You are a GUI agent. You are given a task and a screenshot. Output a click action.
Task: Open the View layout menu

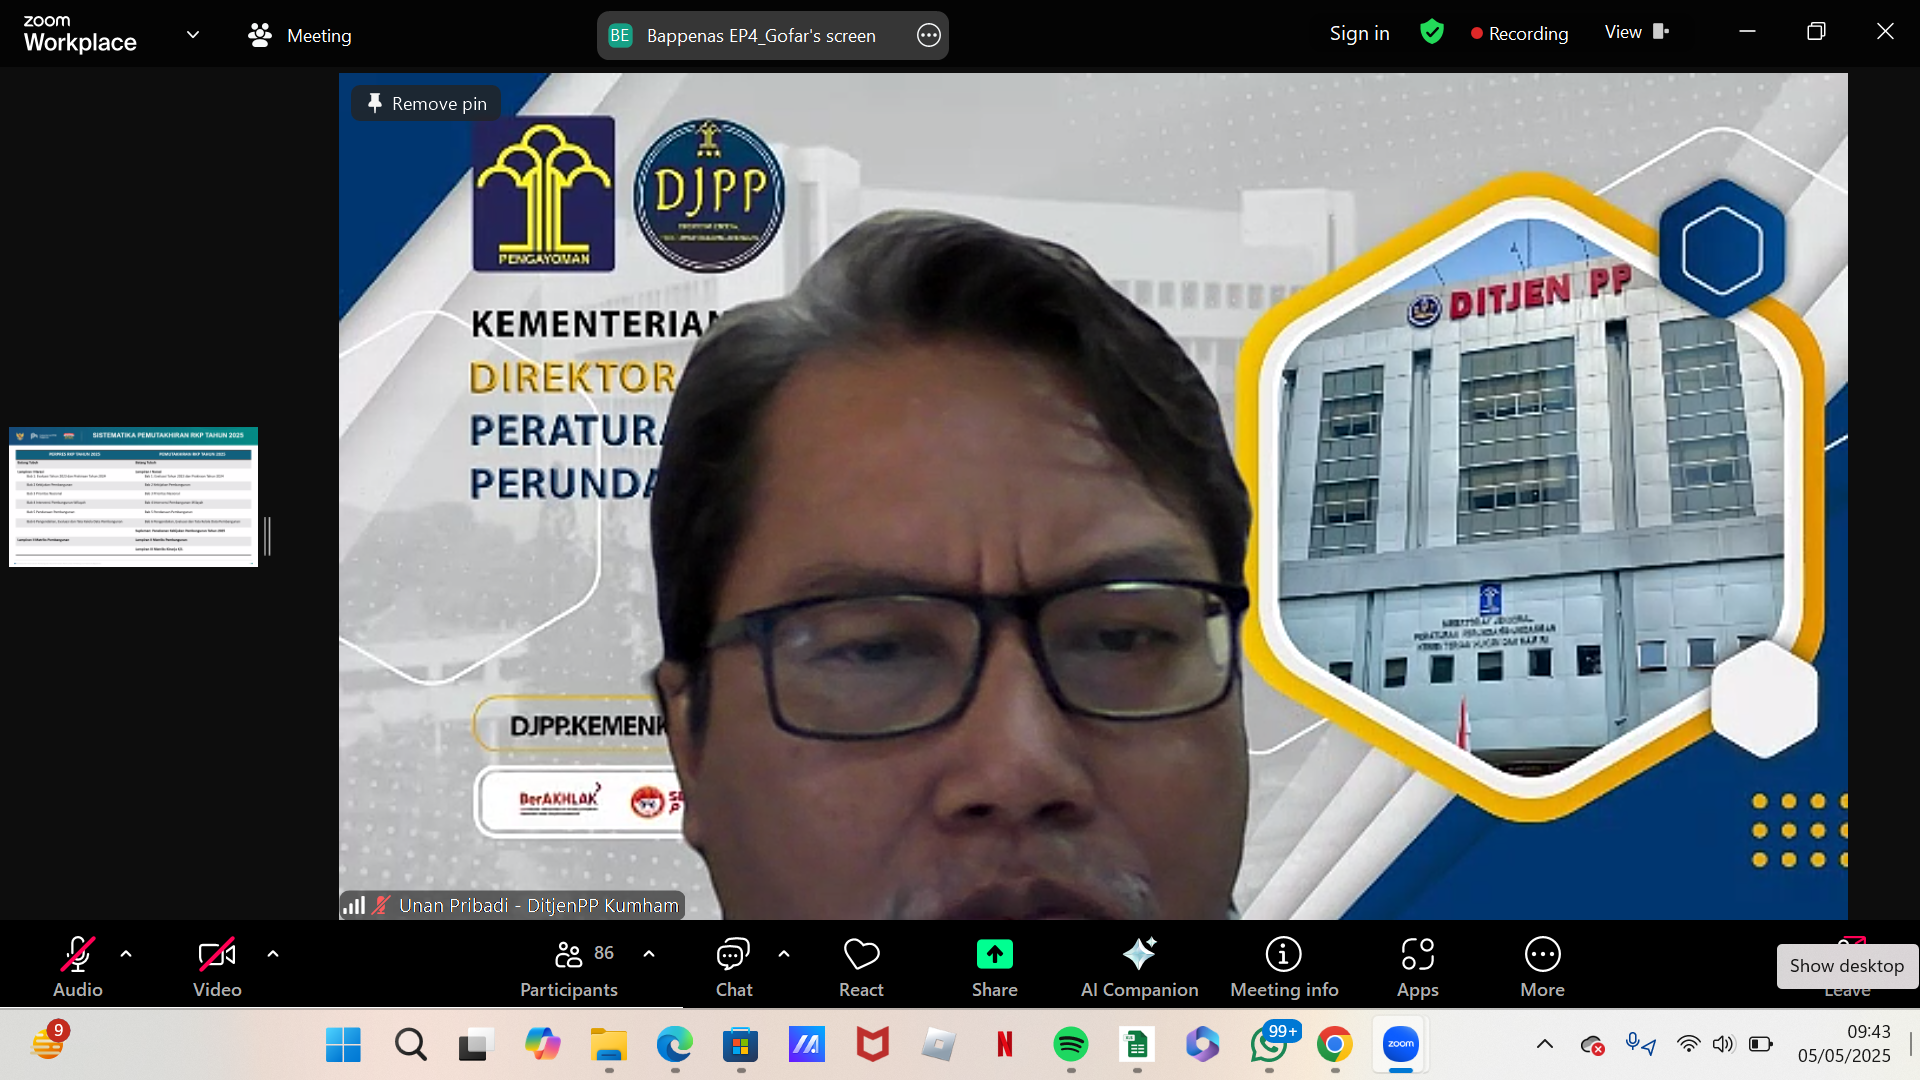coord(1637,32)
